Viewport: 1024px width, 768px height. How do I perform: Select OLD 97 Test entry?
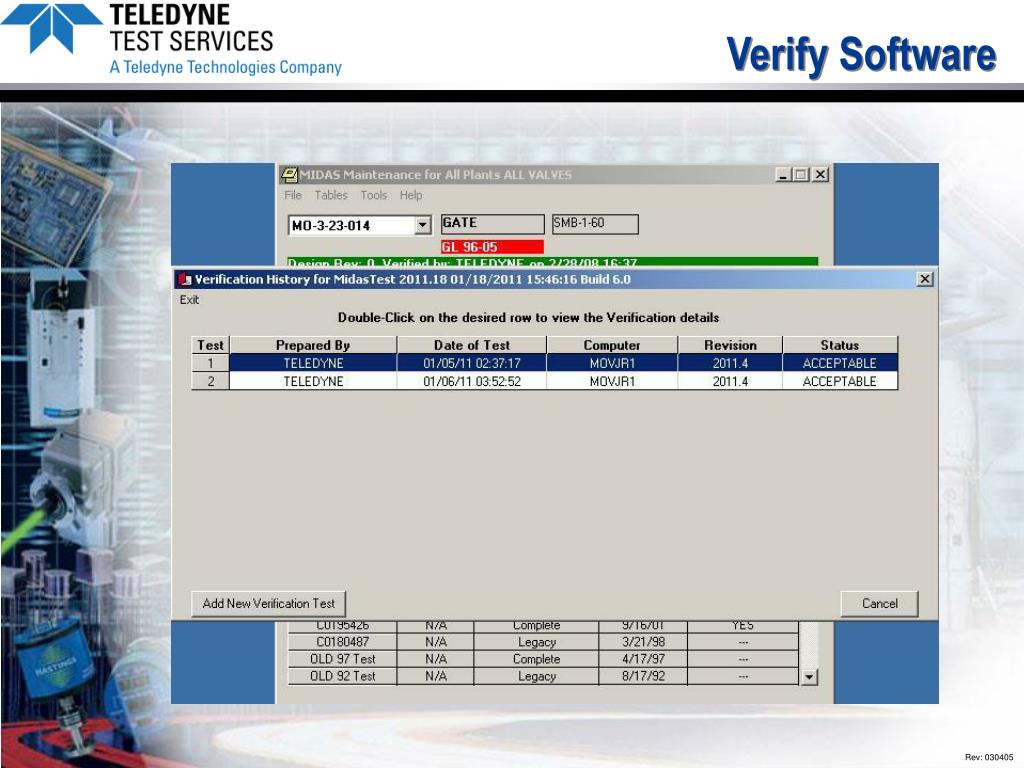pos(342,659)
